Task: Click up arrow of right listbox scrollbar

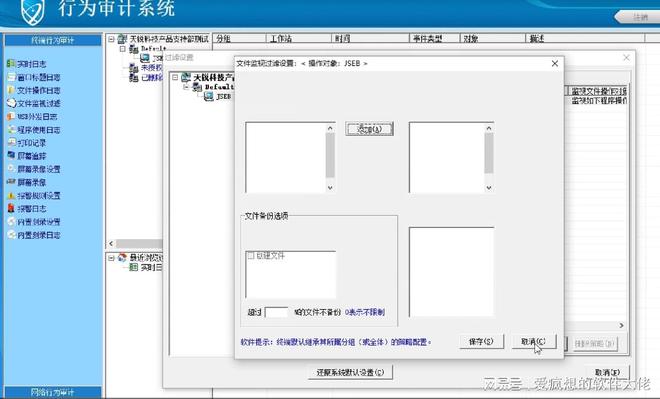Action: coord(489,128)
